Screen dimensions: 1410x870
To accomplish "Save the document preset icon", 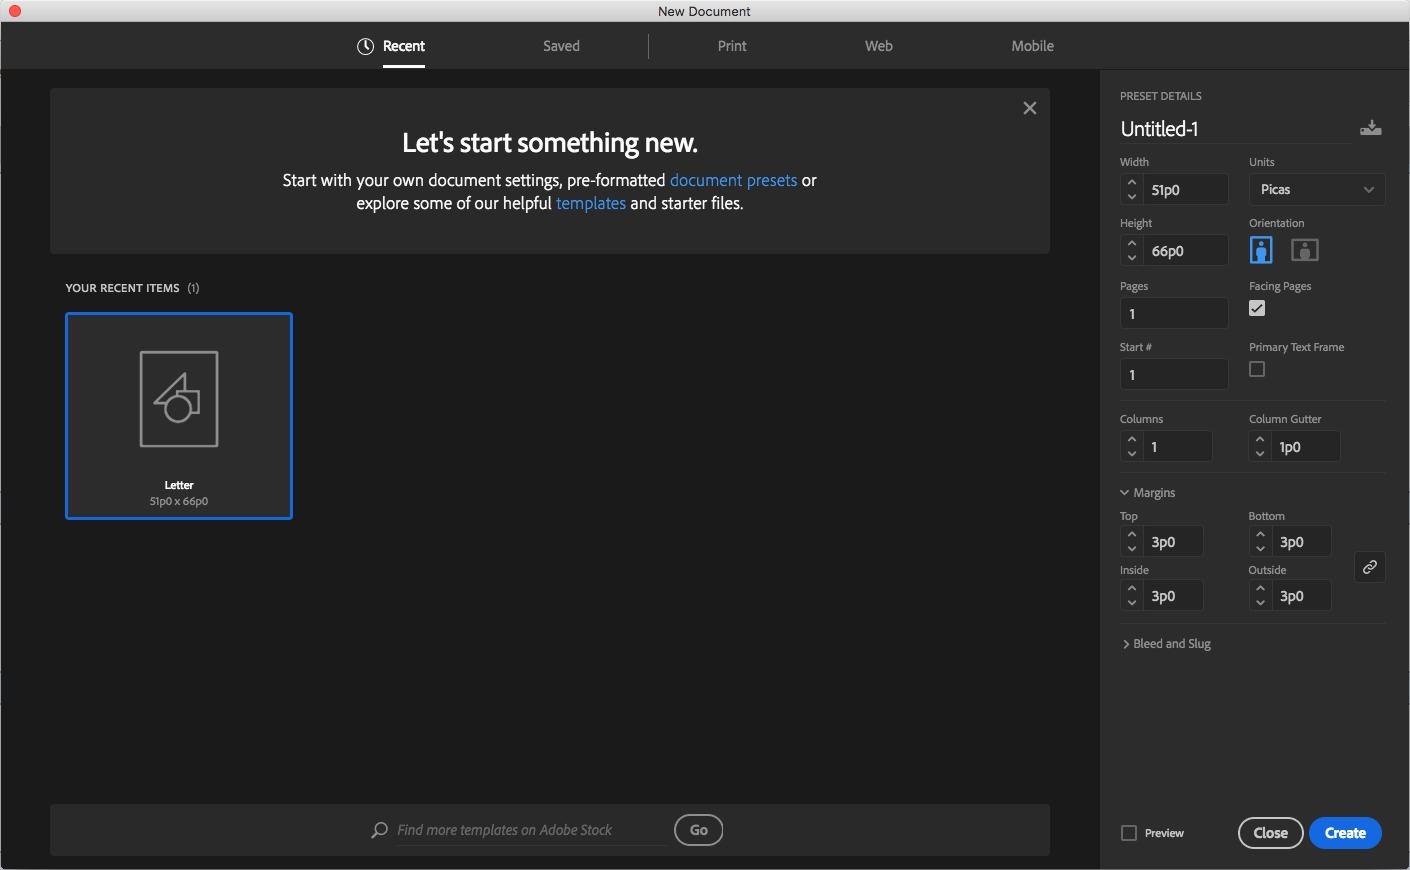I will (x=1371, y=128).
